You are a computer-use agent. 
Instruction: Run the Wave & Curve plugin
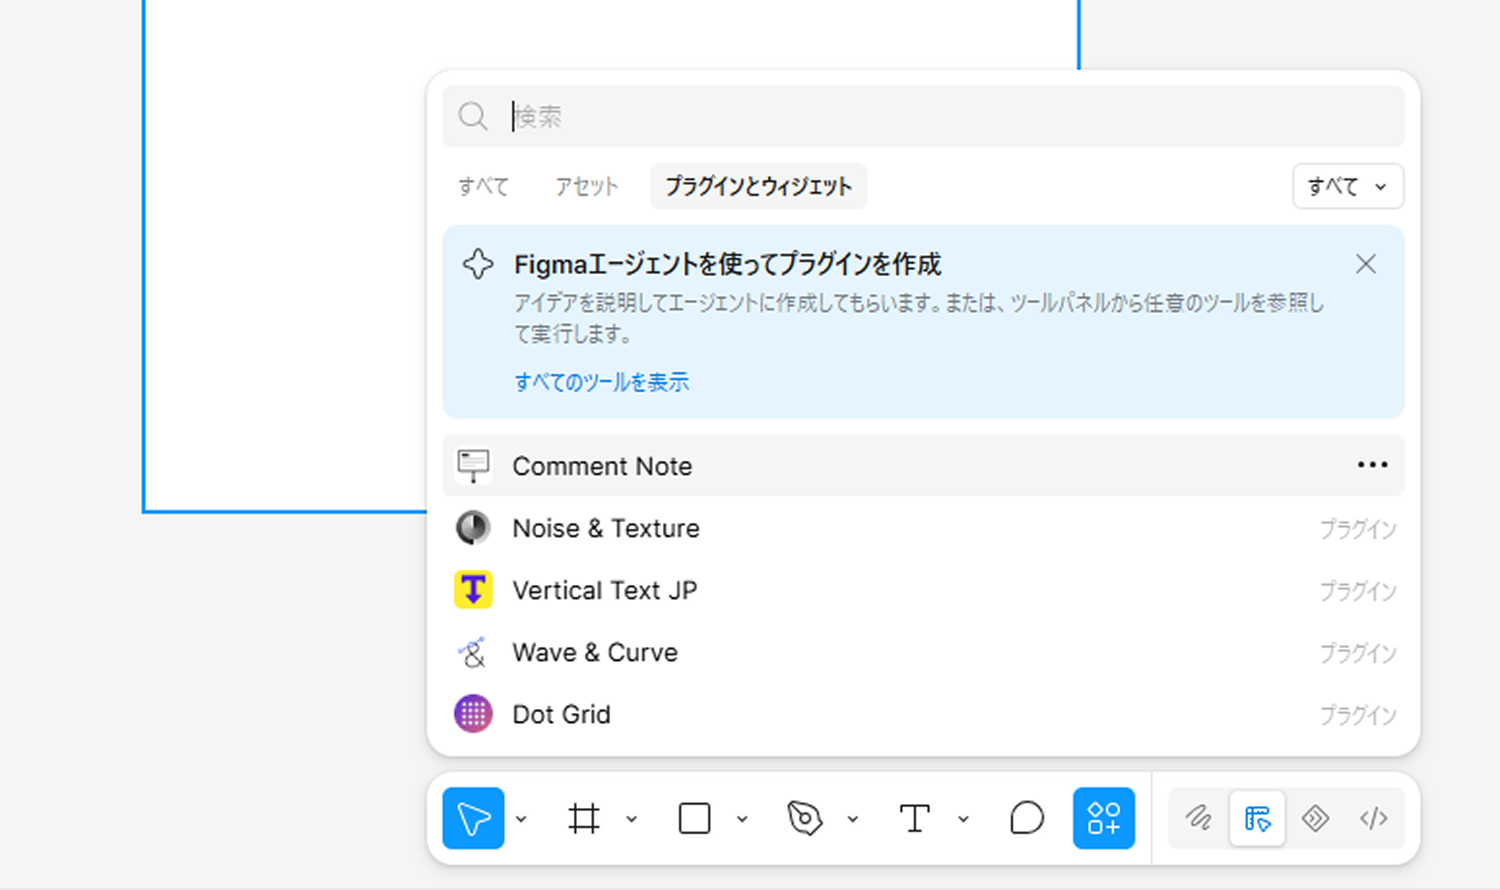click(x=924, y=652)
